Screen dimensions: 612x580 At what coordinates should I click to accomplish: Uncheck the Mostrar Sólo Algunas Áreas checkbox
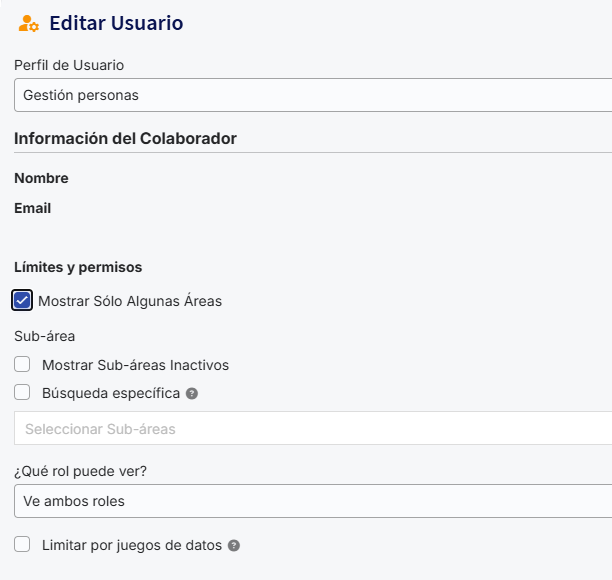(x=22, y=300)
